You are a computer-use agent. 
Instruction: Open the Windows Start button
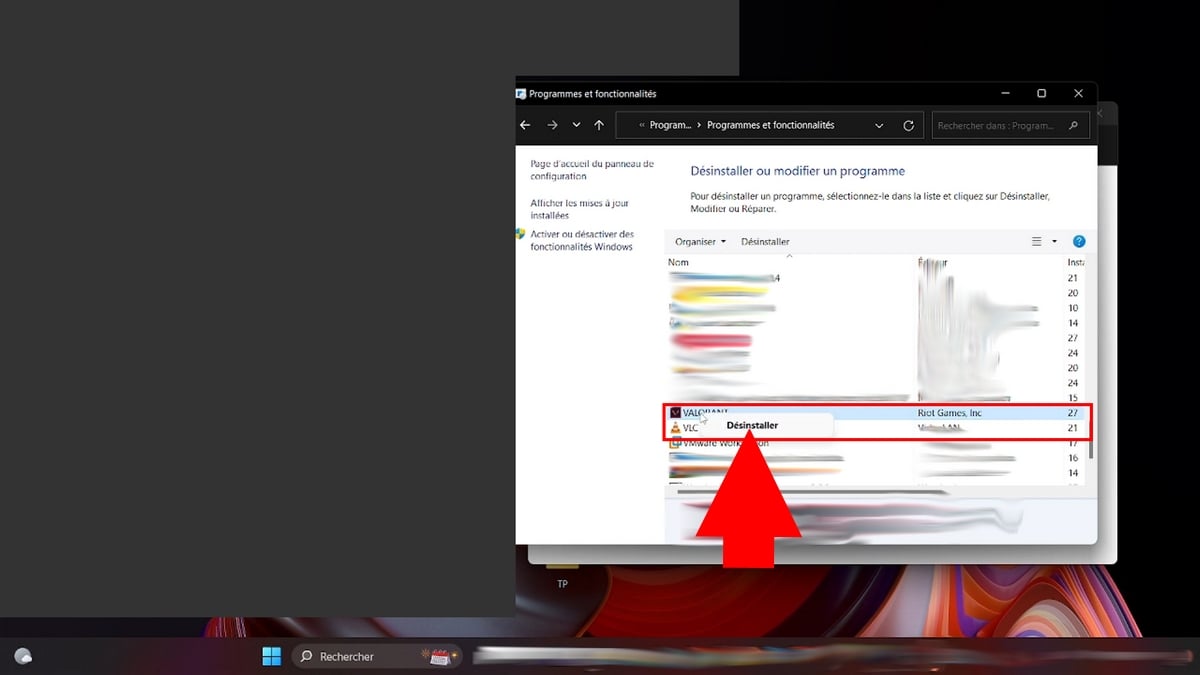pyautogui.click(x=271, y=656)
